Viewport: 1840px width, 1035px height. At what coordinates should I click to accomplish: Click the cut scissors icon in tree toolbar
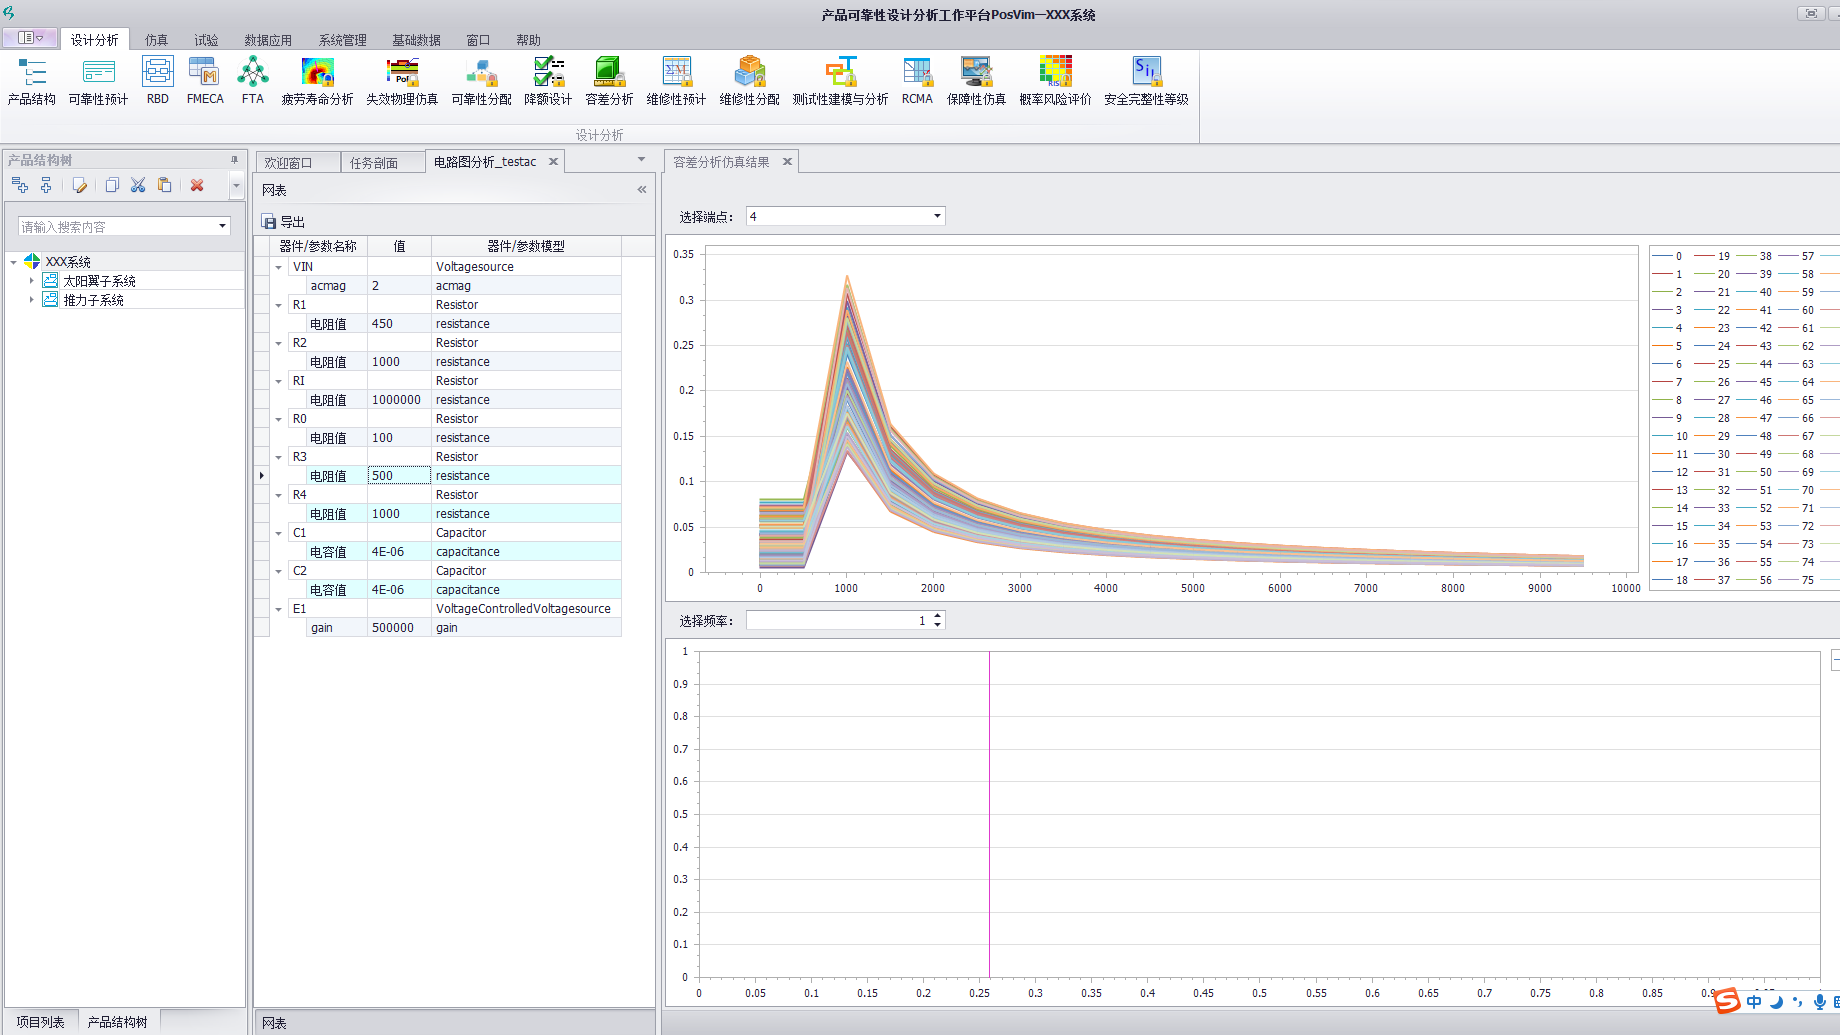pyautogui.click(x=138, y=185)
